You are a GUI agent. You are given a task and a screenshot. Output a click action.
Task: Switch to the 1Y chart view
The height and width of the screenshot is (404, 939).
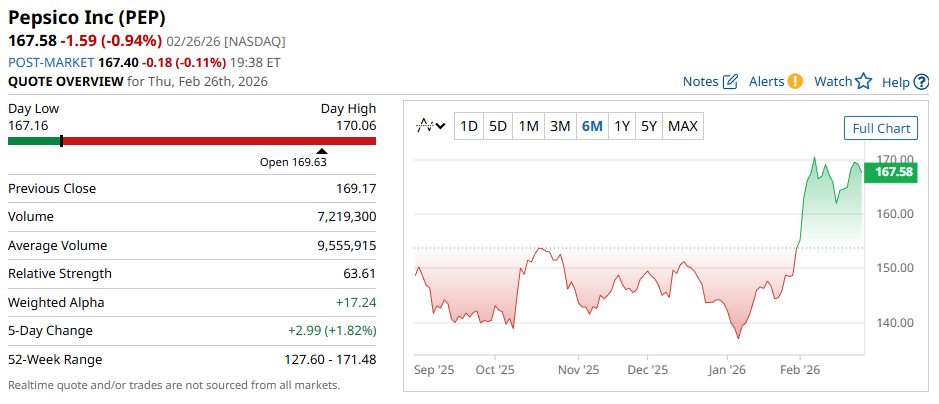pyautogui.click(x=622, y=126)
